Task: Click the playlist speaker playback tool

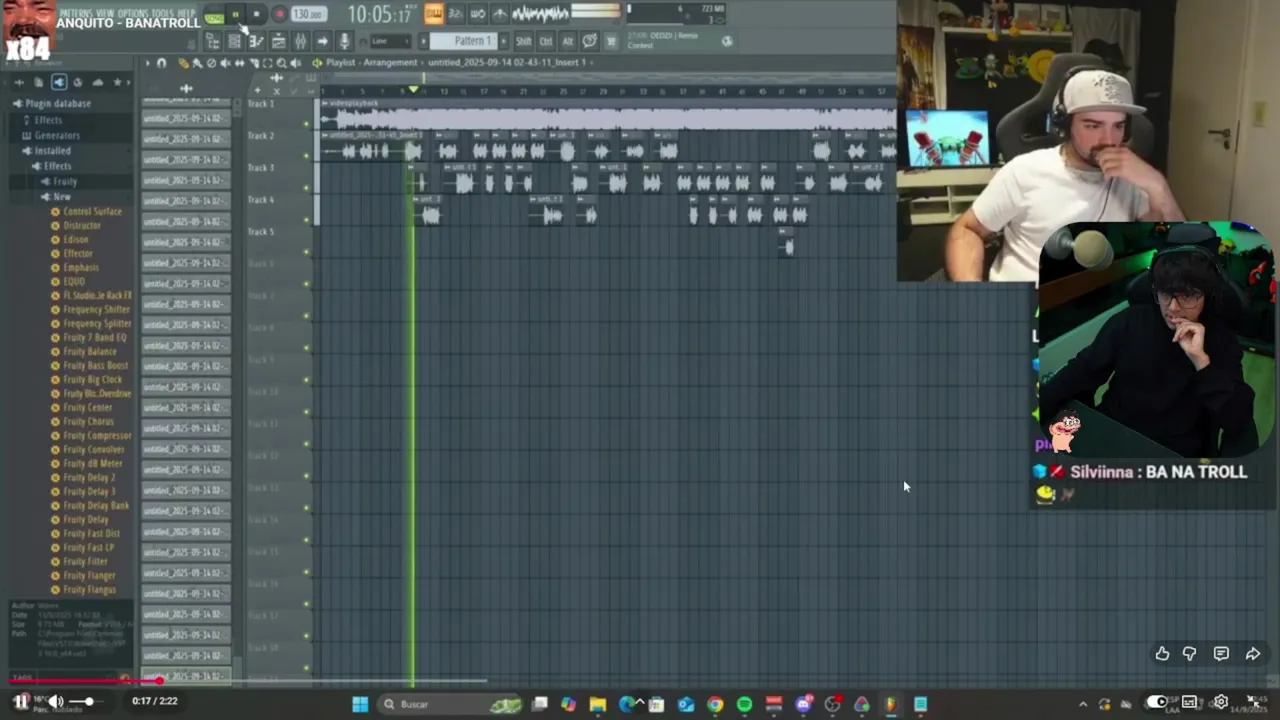Action: click(x=295, y=63)
